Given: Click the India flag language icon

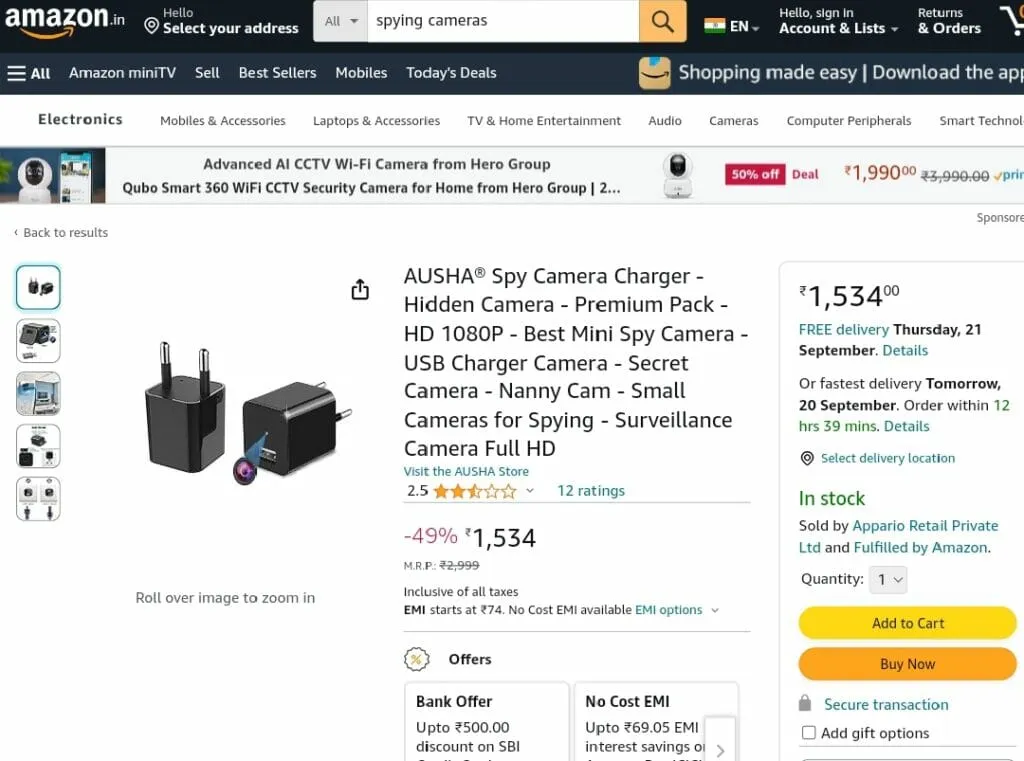Looking at the screenshot, I should [x=714, y=26].
